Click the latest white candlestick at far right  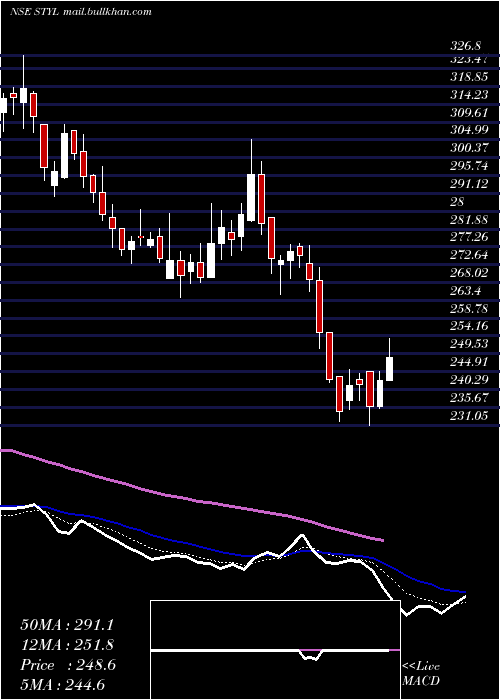pos(389,369)
